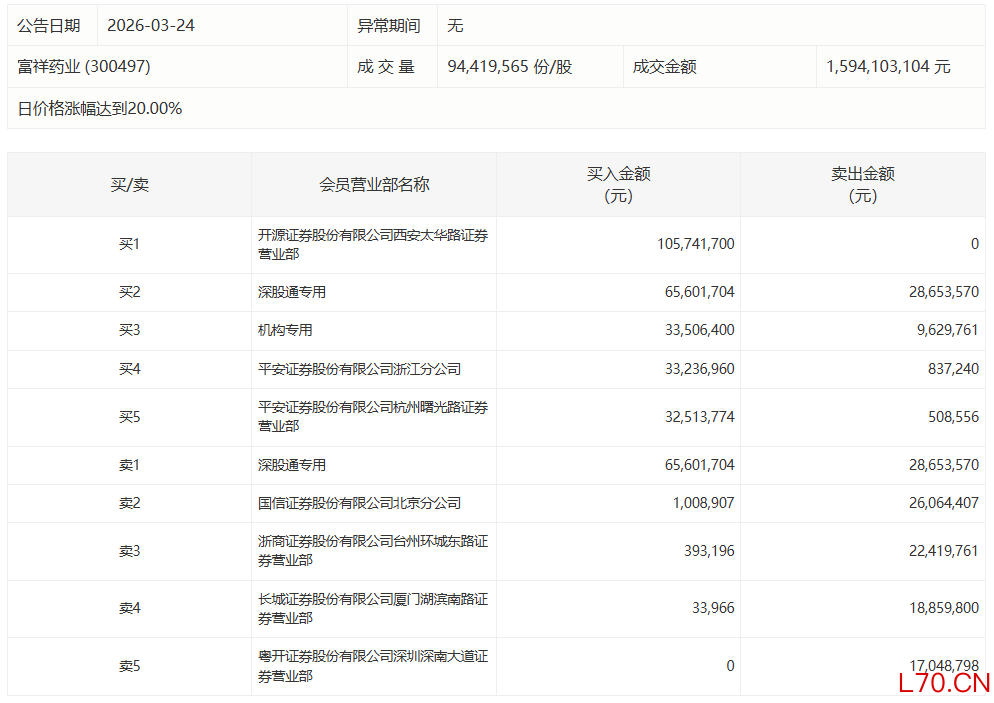Click the 会员营业部名称 column header

373,185
